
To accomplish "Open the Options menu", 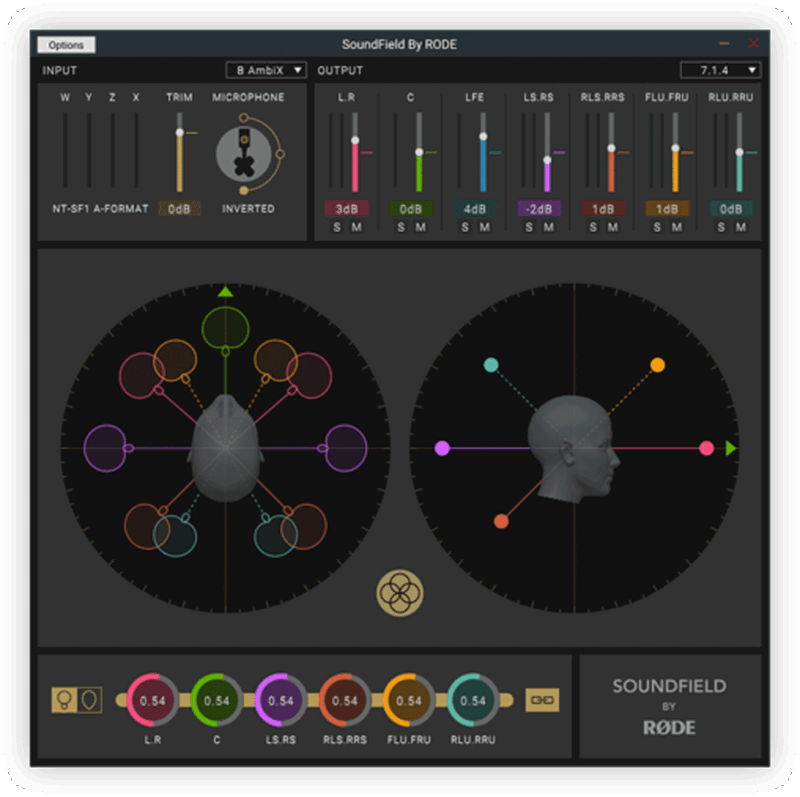I will point(66,45).
